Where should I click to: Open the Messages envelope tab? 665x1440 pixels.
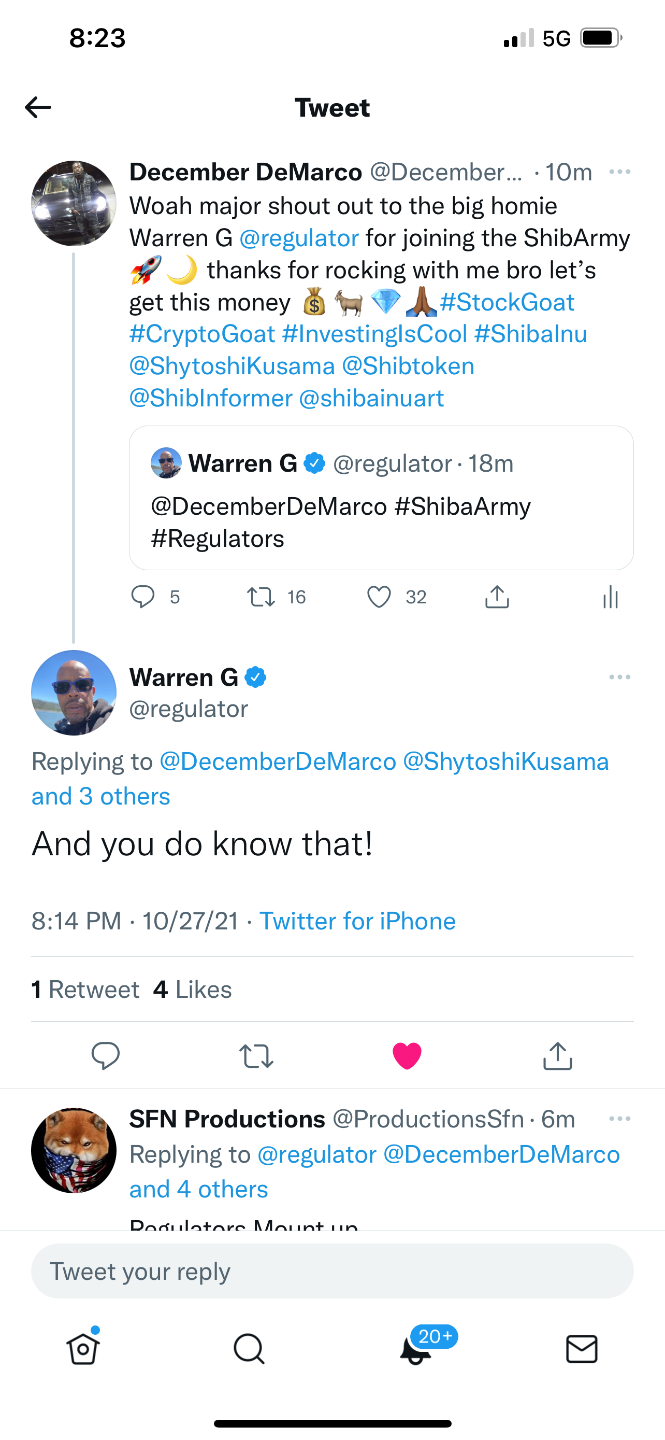coord(582,1349)
